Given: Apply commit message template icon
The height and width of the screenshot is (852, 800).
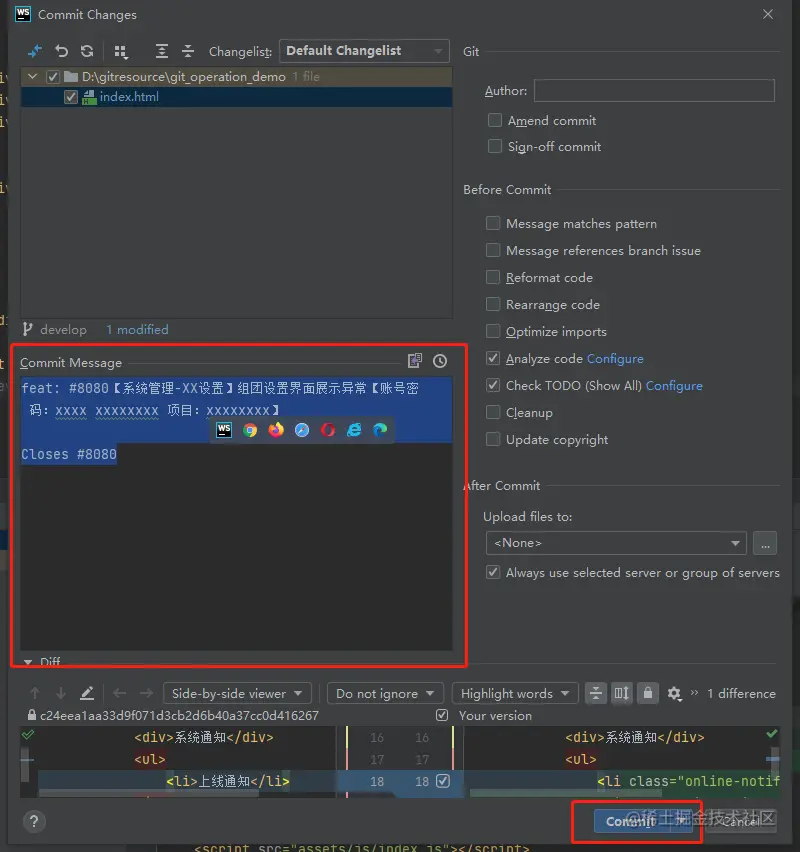Looking at the screenshot, I should (415, 360).
